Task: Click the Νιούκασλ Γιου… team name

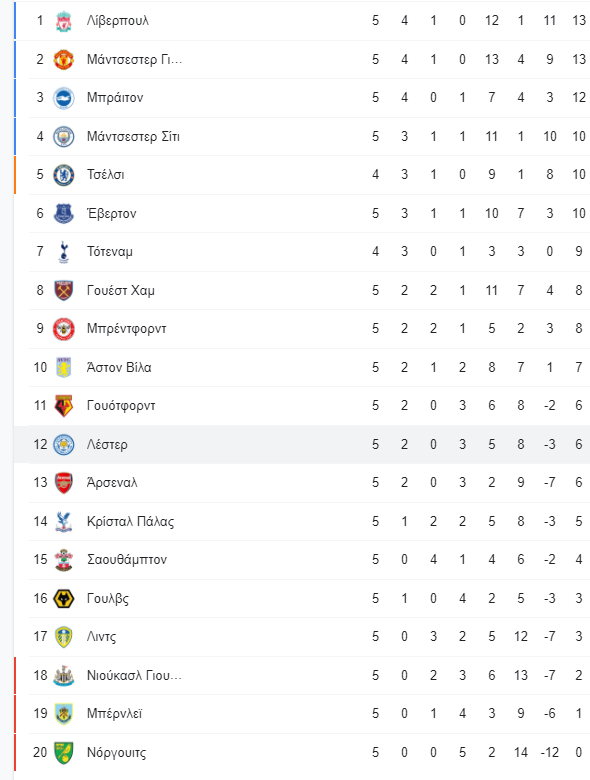Action: 134,676
